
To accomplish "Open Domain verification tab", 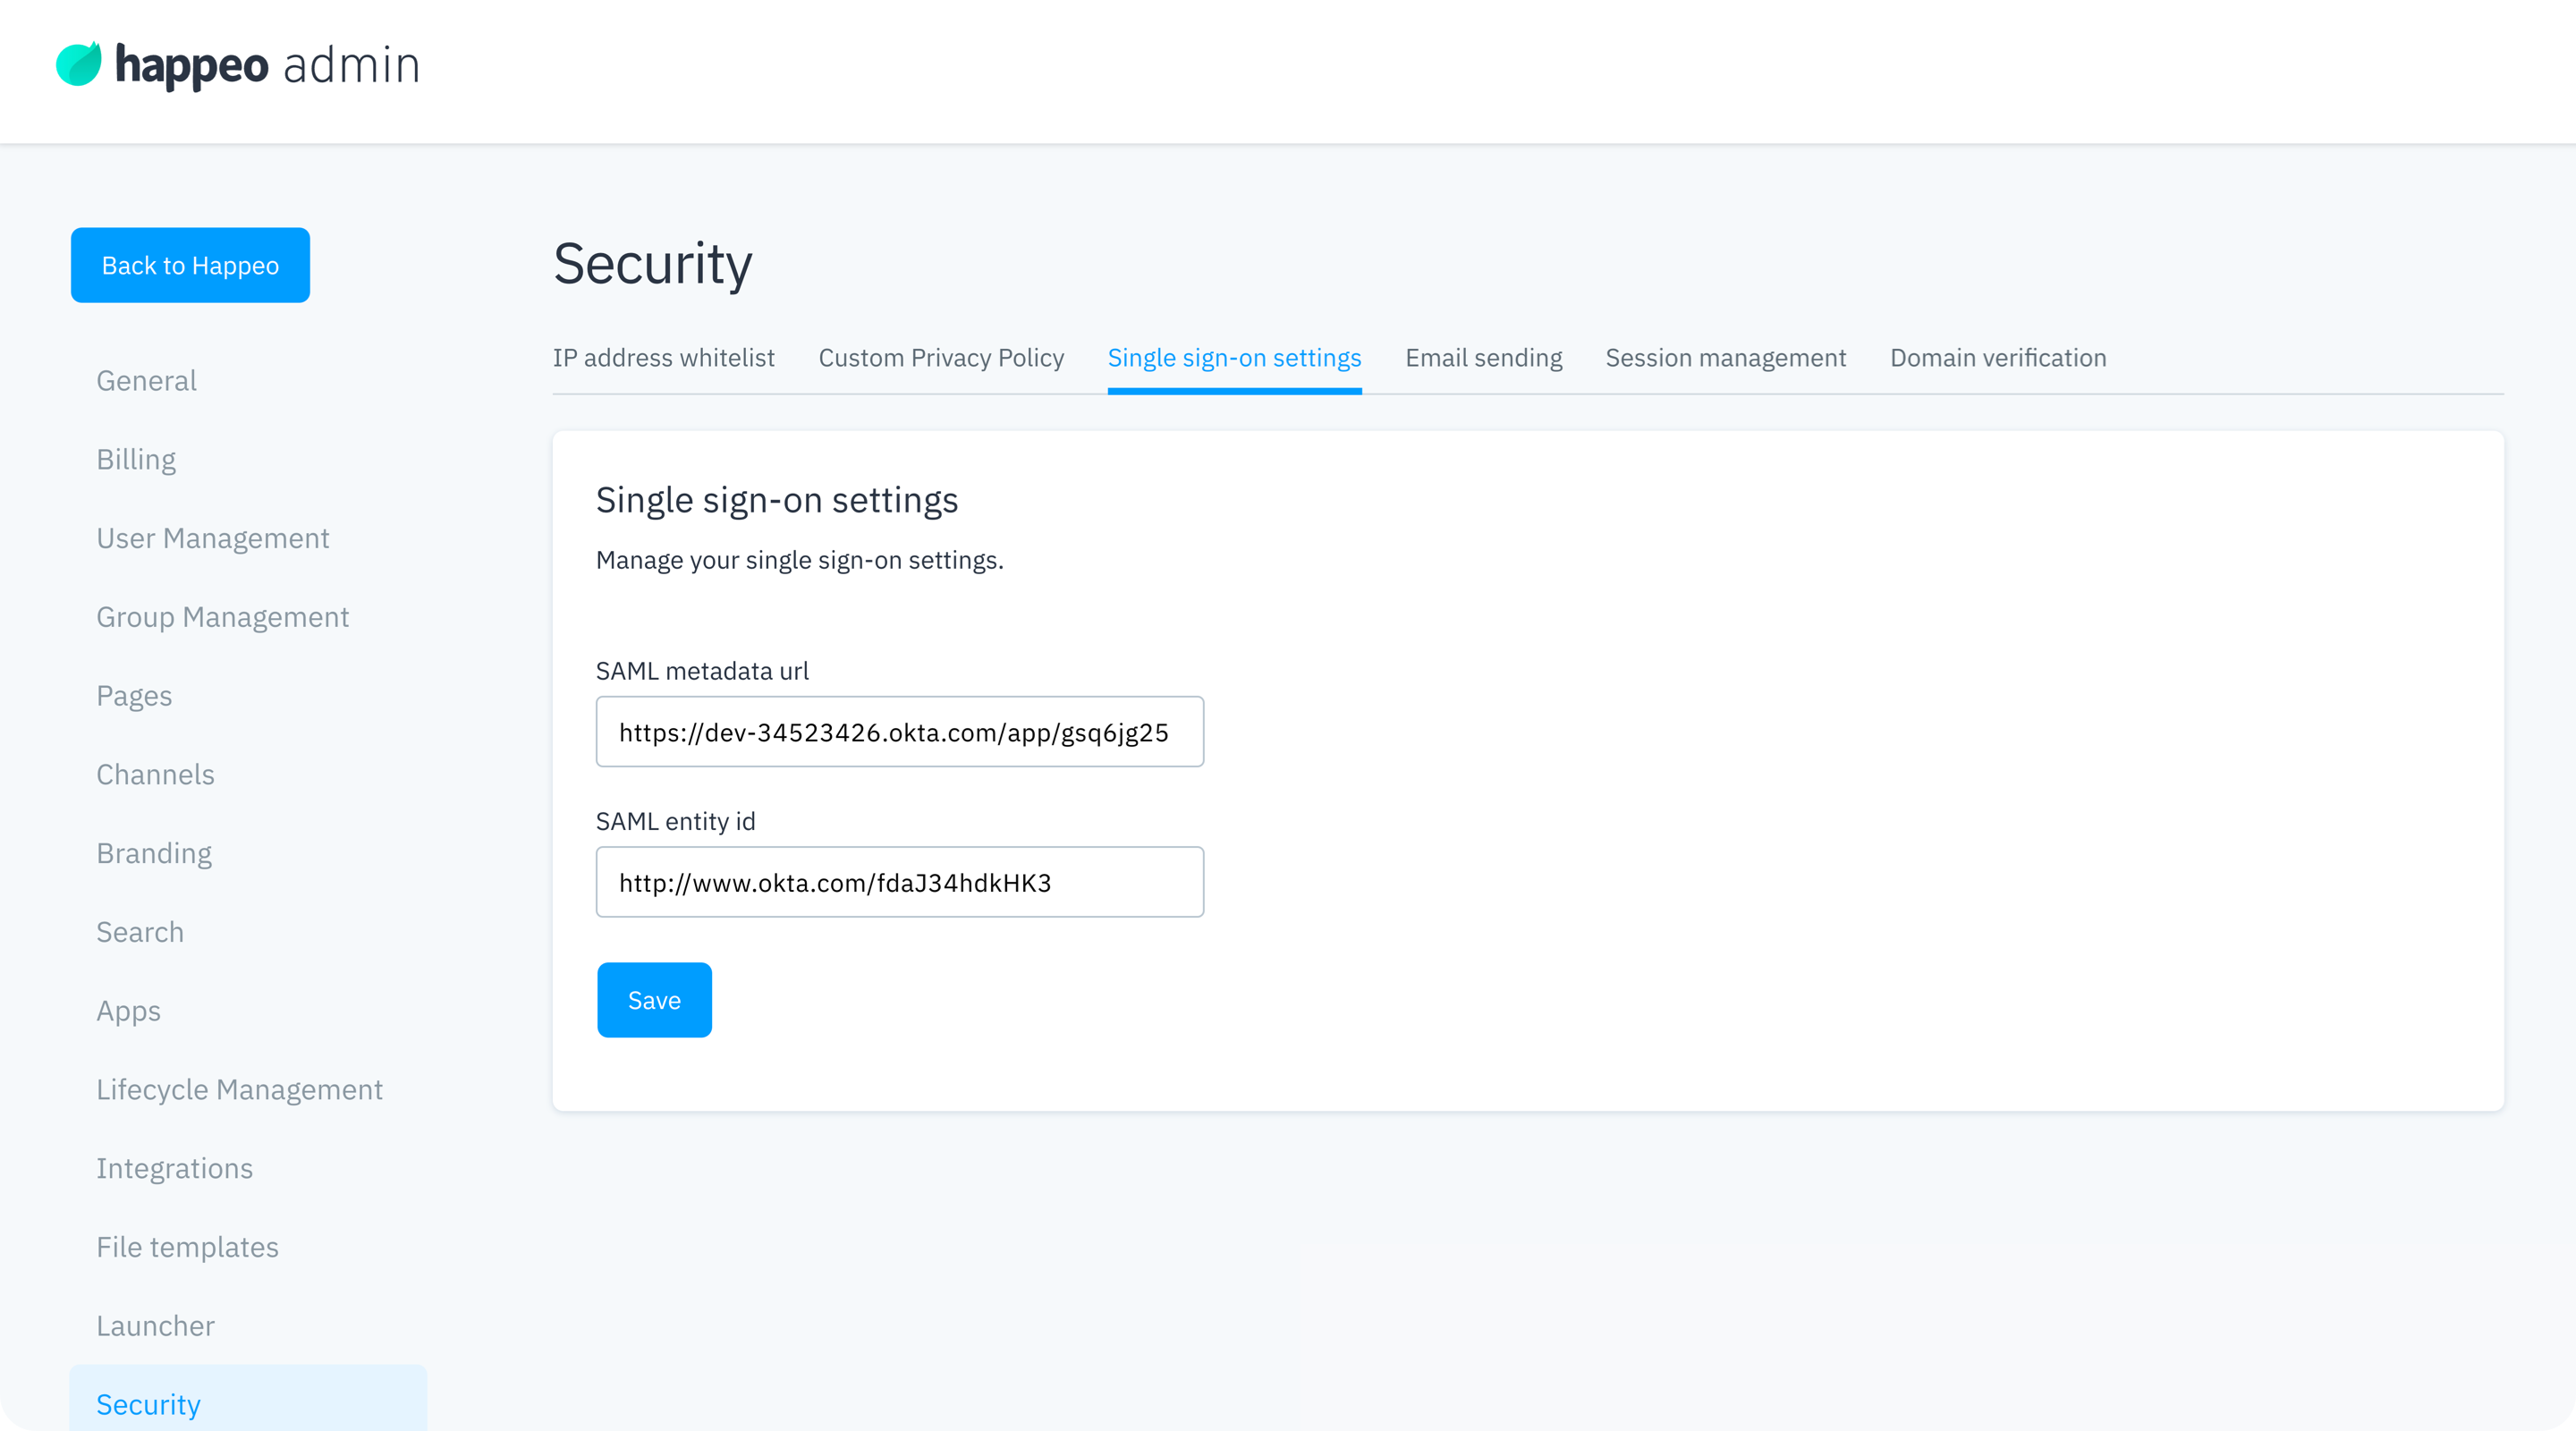I will [1997, 358].
